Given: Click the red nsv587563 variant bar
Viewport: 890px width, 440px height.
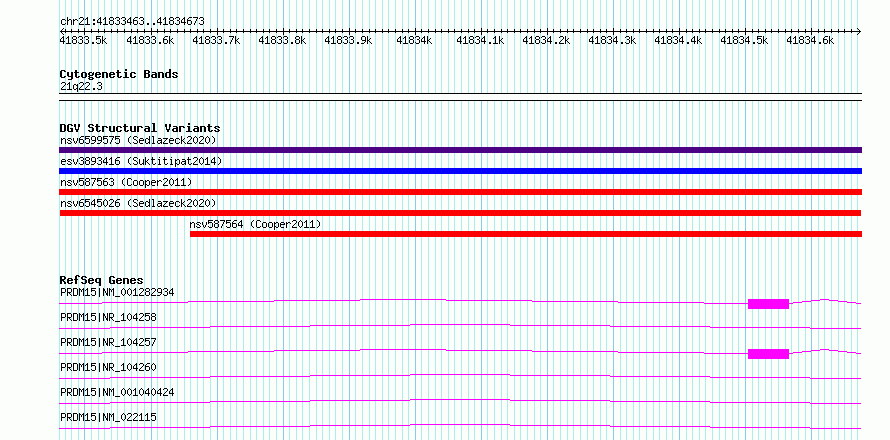Looking at the screenshot, I should [460, 192].
